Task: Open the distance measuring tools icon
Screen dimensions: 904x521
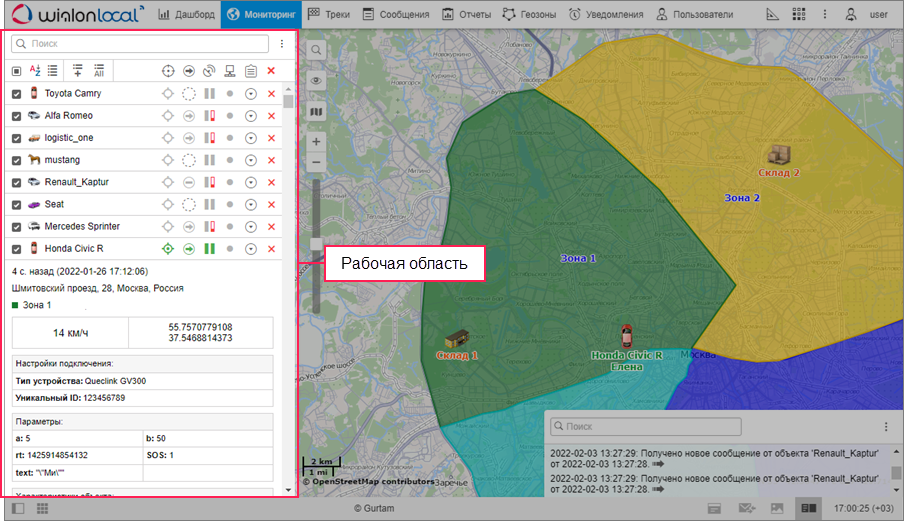Action: (x=772, y=14)
